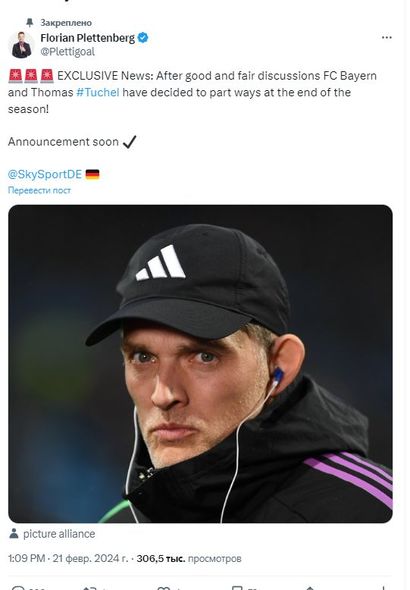This screenshot has height=590, width=410.
Task: Click 'Перевести пост' to translate post
Action: 39,190
